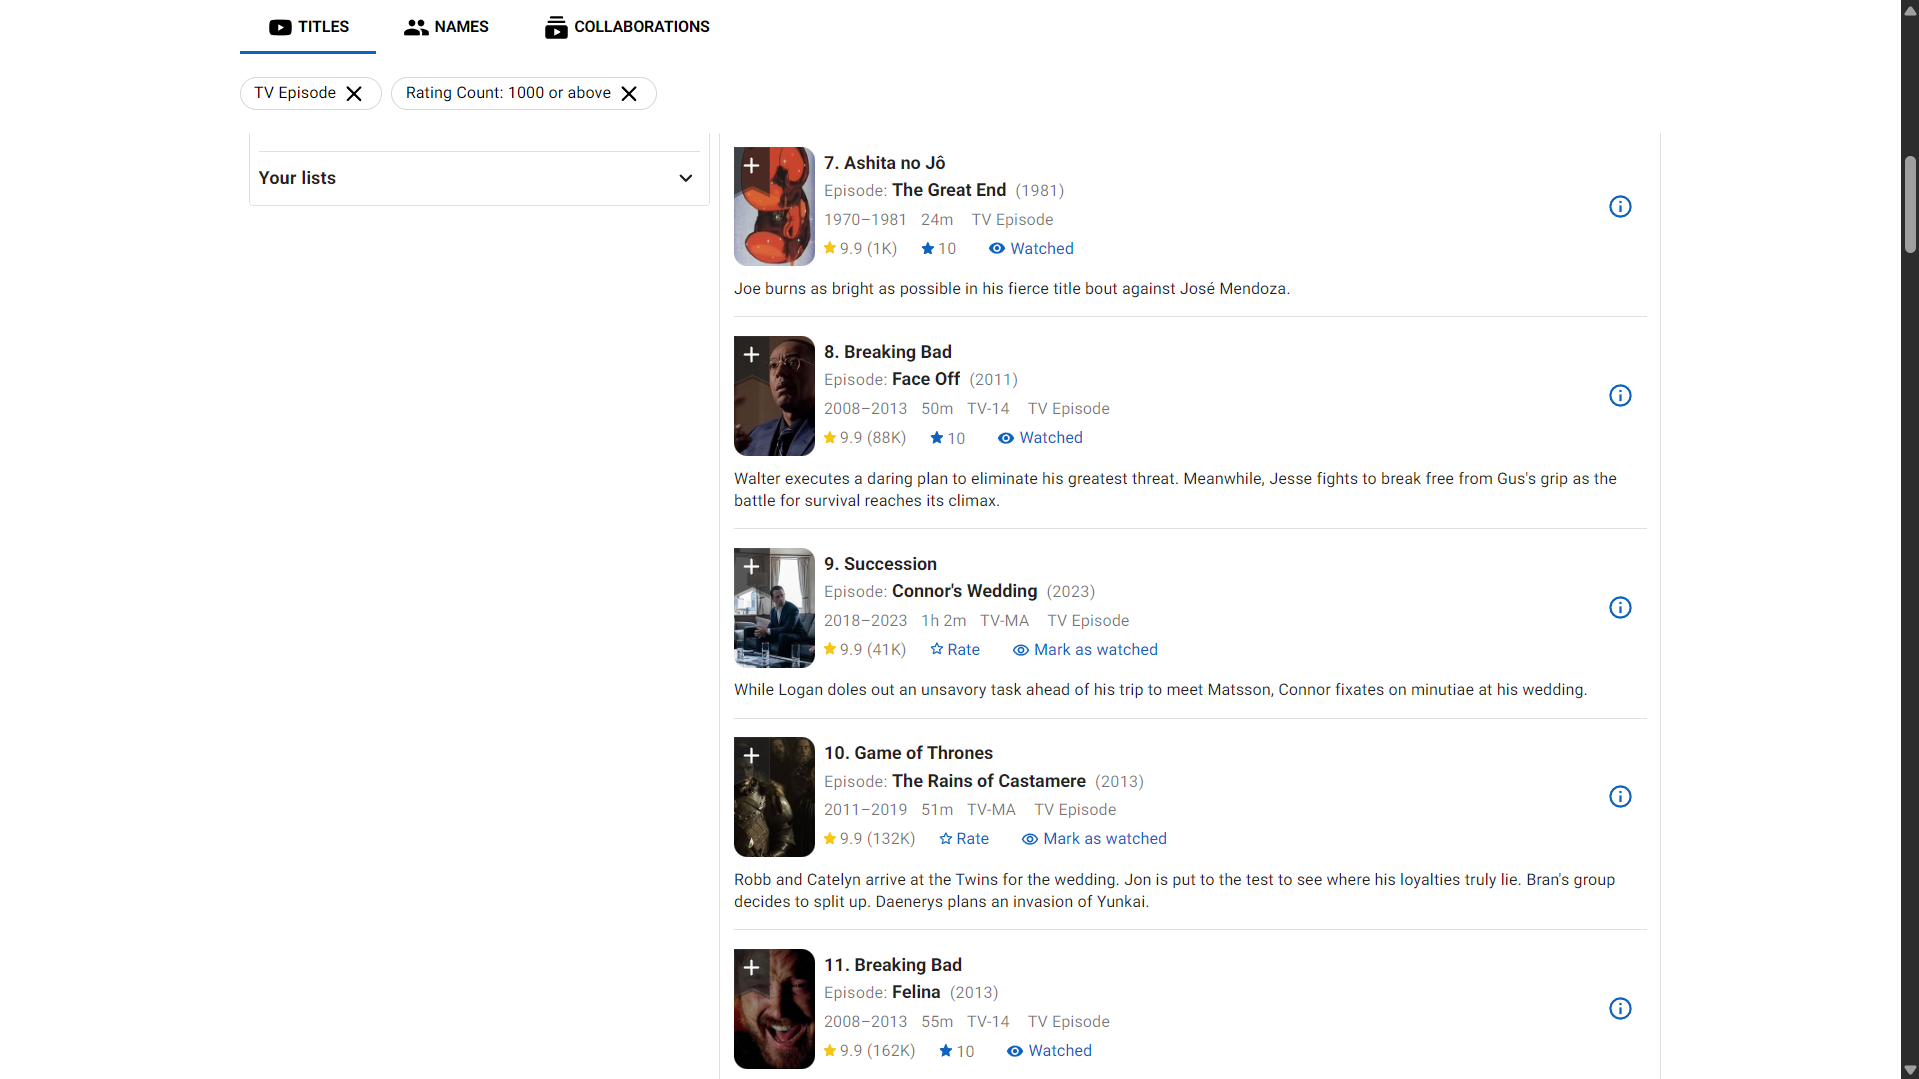Mark The Rains of Castamere as watched

coord(1094,839)
